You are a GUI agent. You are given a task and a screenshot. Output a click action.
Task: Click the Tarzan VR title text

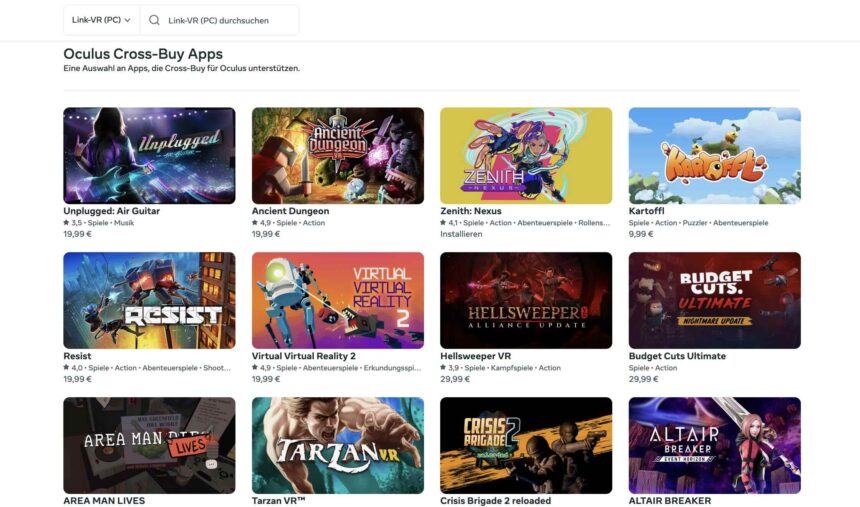278,501
